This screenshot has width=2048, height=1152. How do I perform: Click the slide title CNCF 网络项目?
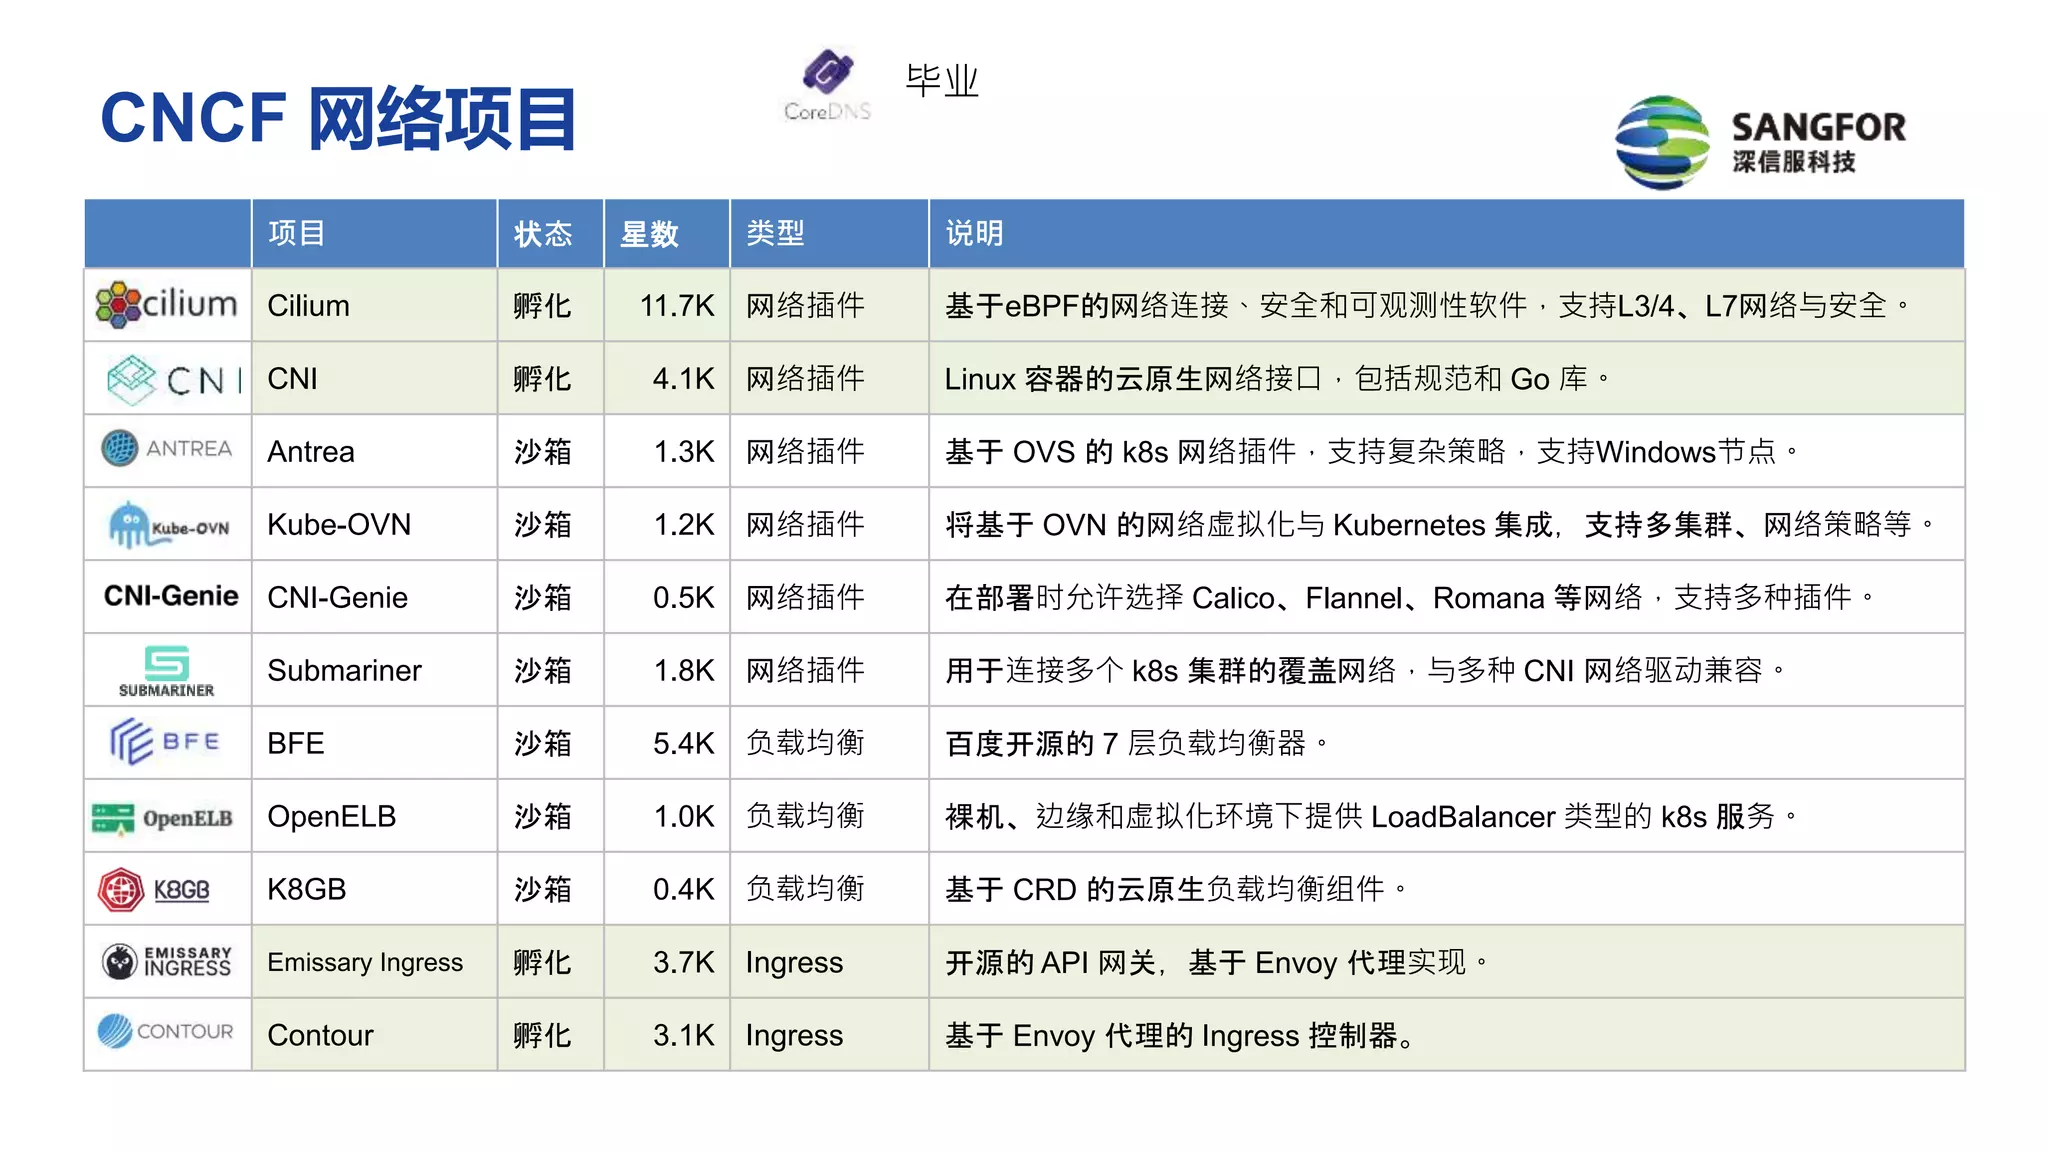point(339,118)
